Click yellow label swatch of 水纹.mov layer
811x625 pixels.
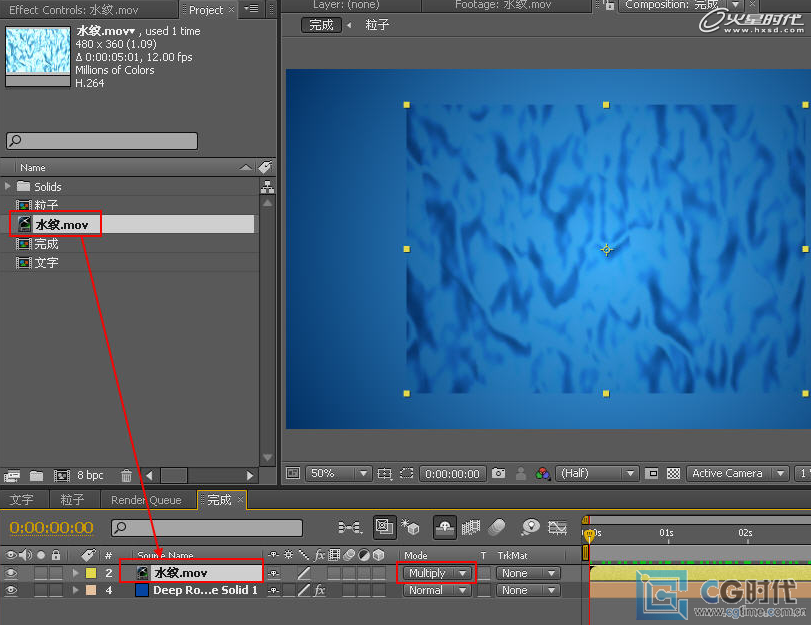tap(91, 573)
